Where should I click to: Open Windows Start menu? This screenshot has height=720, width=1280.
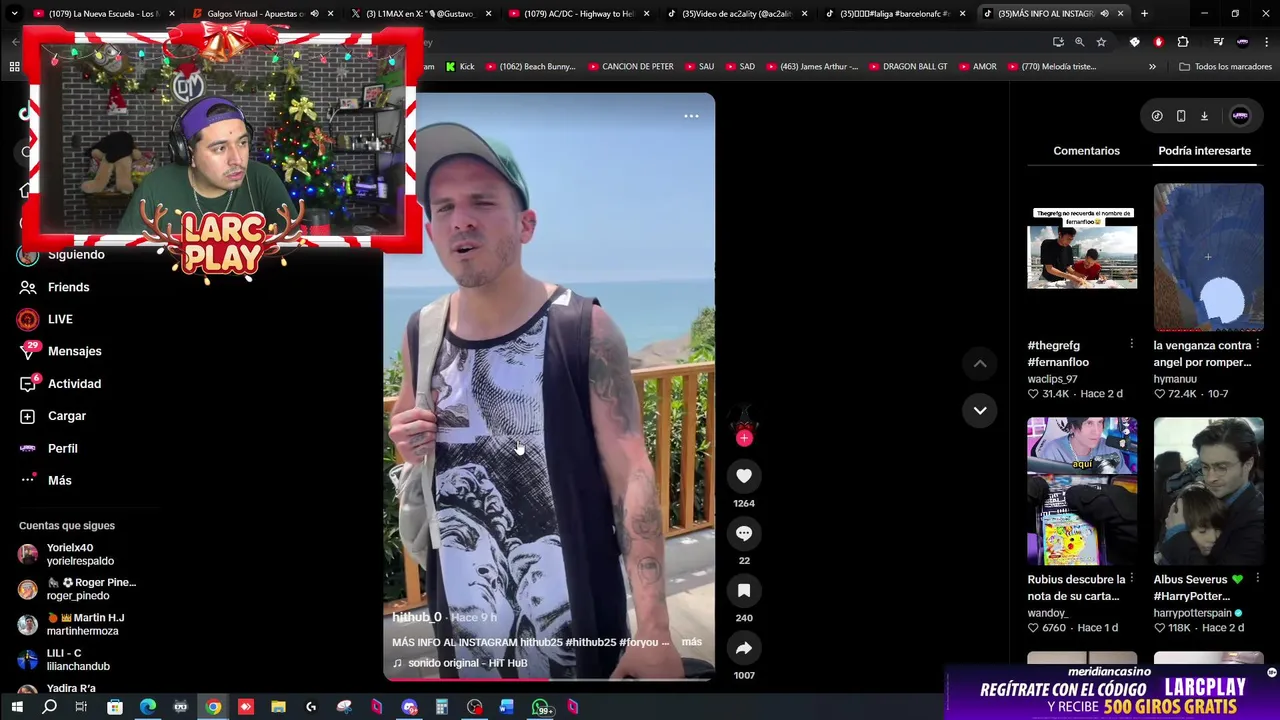(x=17, y=707)
